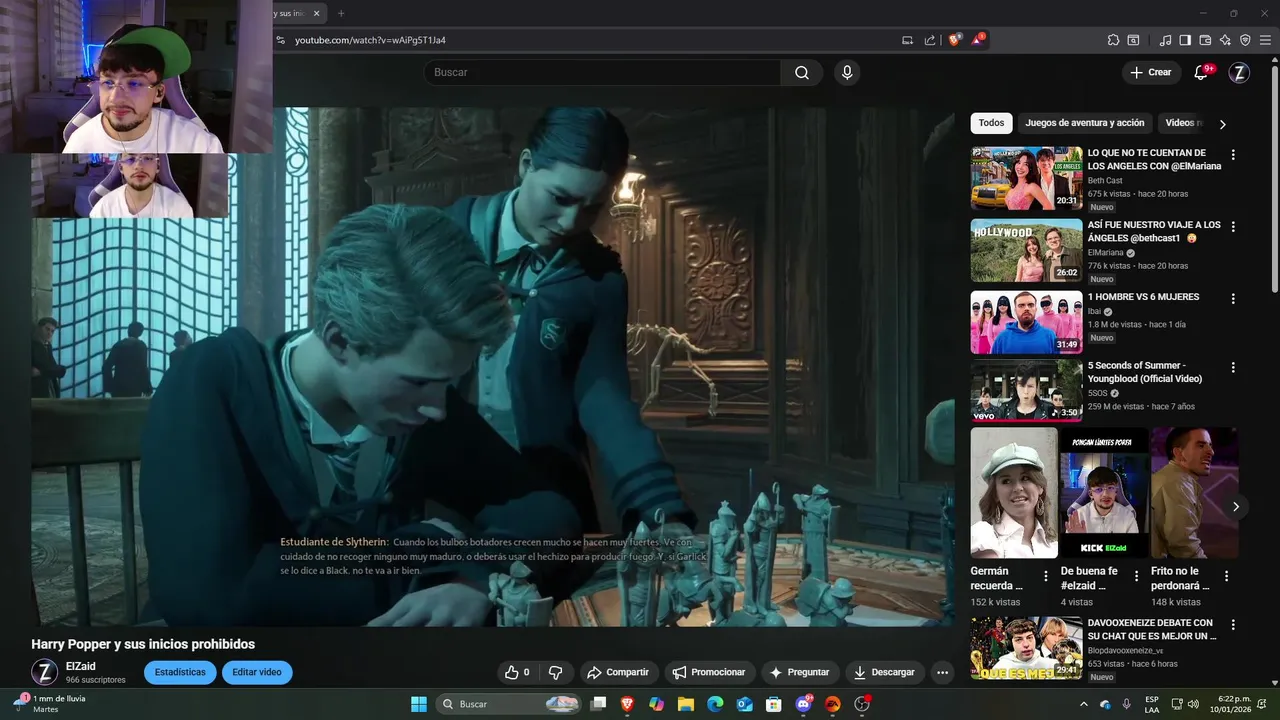Open Brave VPN shield icon
Image resolution: width=1280 pixels, height=720 pixels.
point(1245,40)
